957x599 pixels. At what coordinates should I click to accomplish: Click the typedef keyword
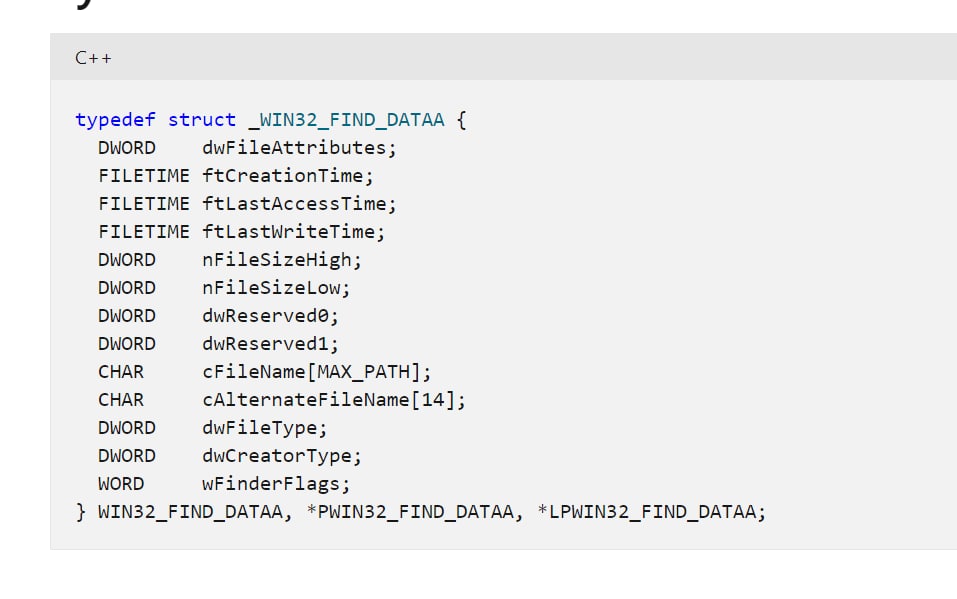(x=115, y=120)
